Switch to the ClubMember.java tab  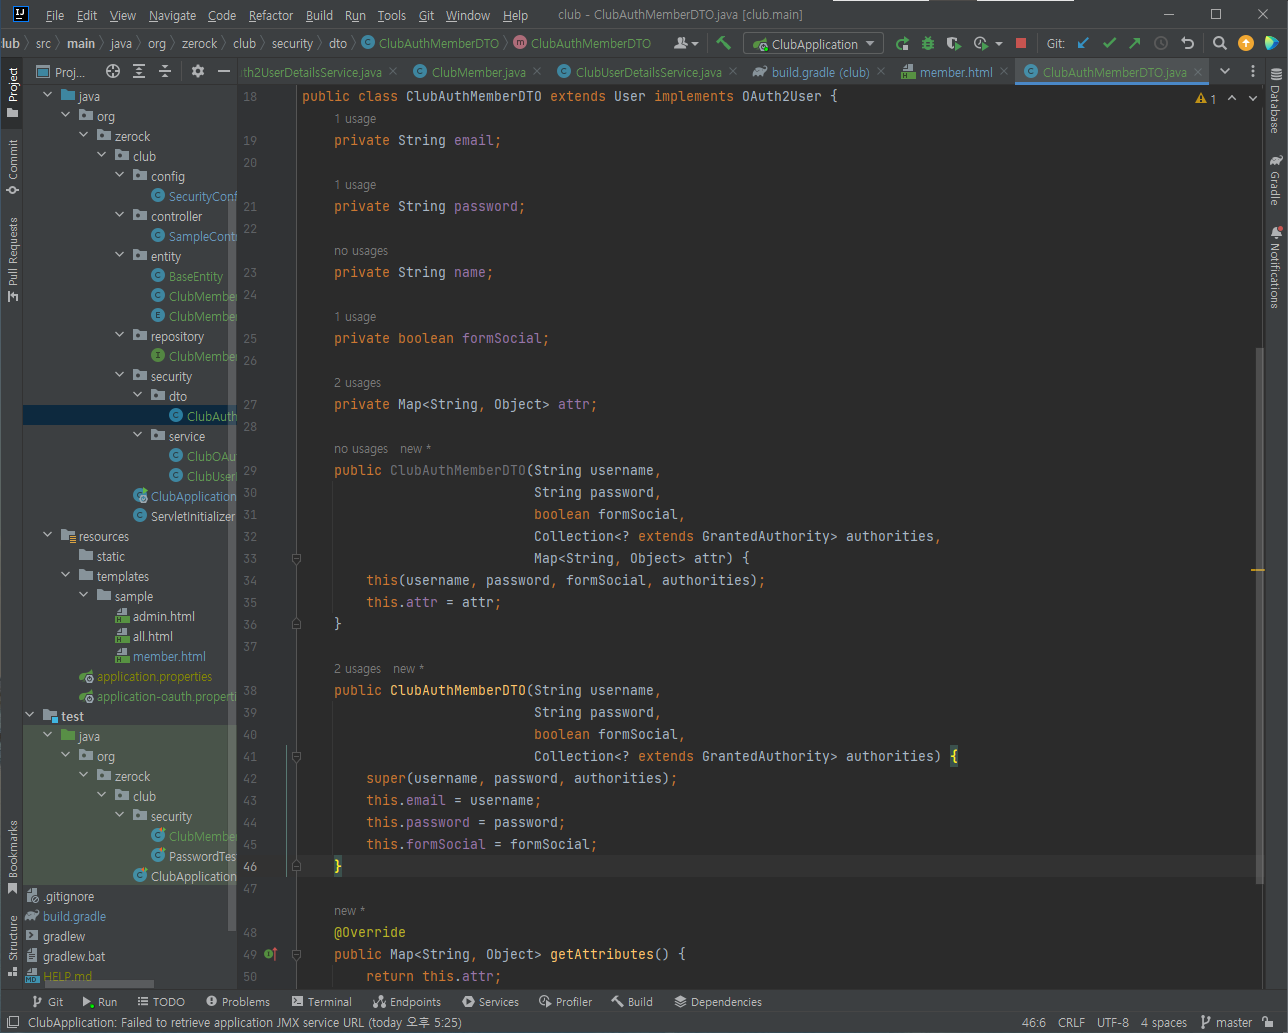click(478, 72)
